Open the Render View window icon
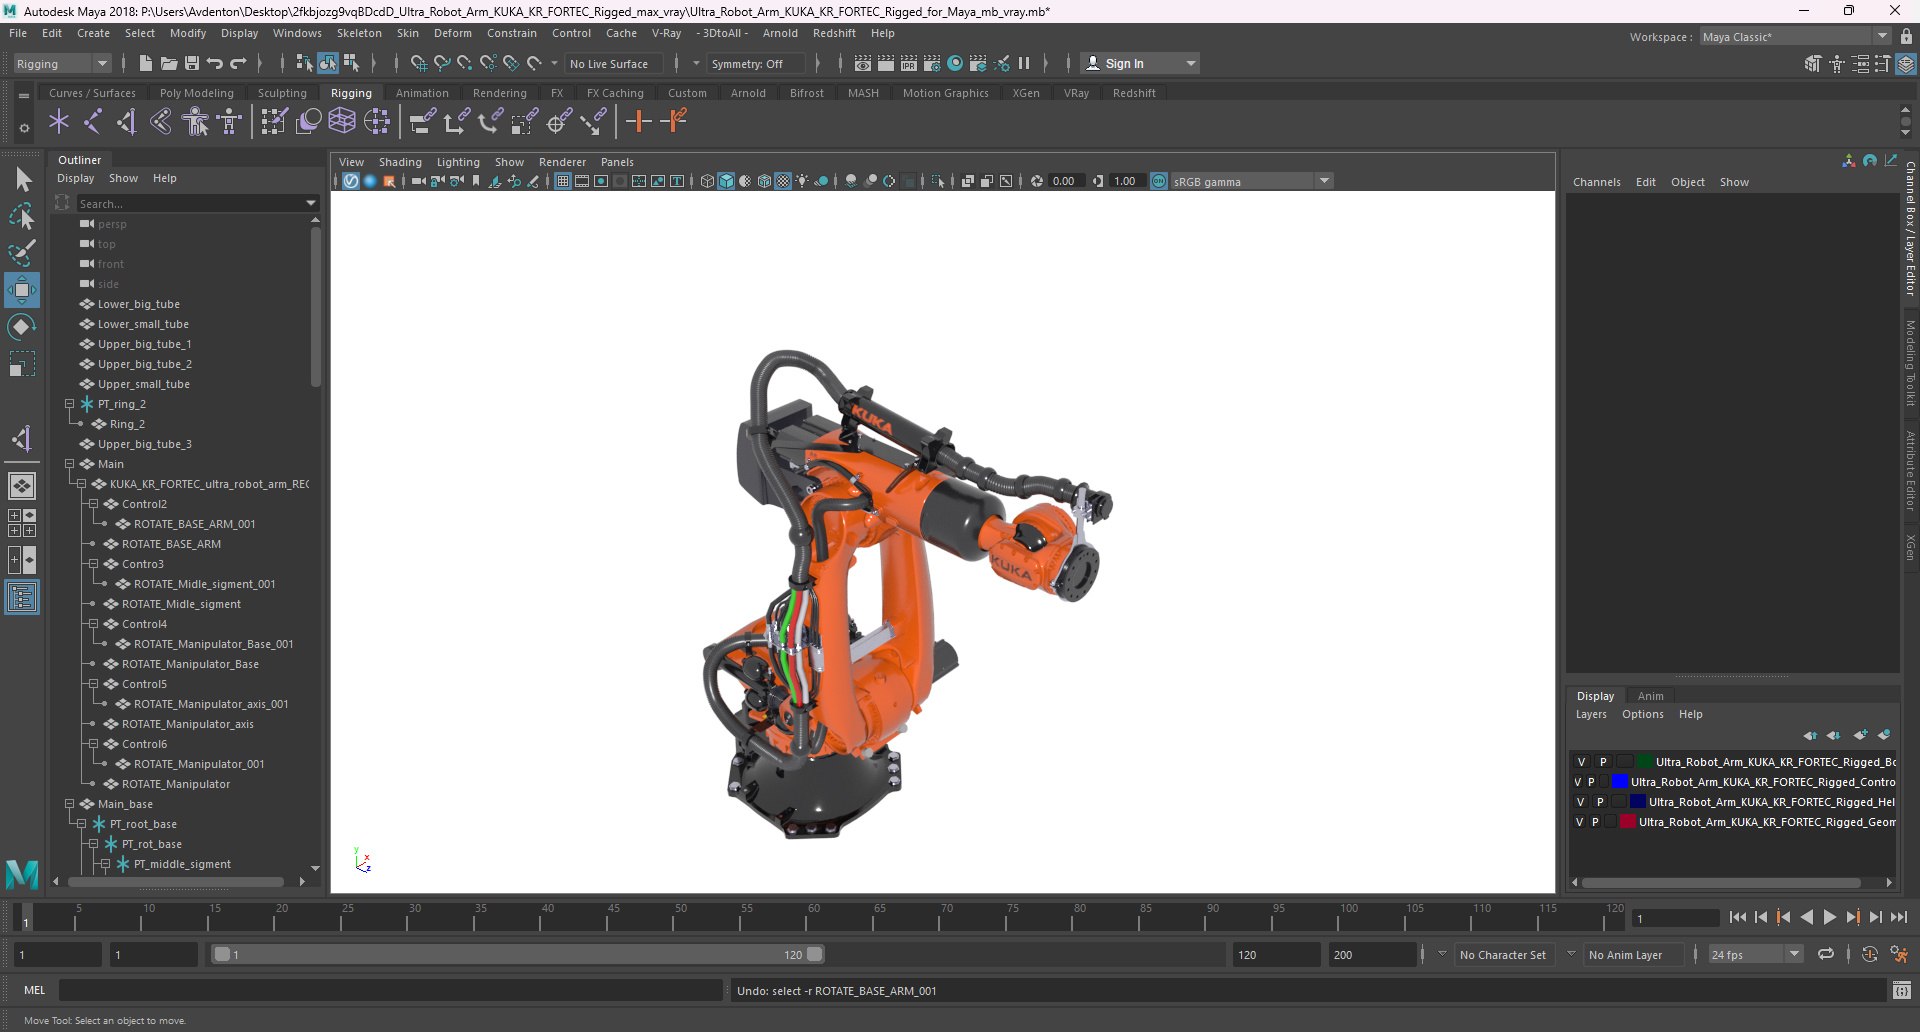 pos(863,63)
